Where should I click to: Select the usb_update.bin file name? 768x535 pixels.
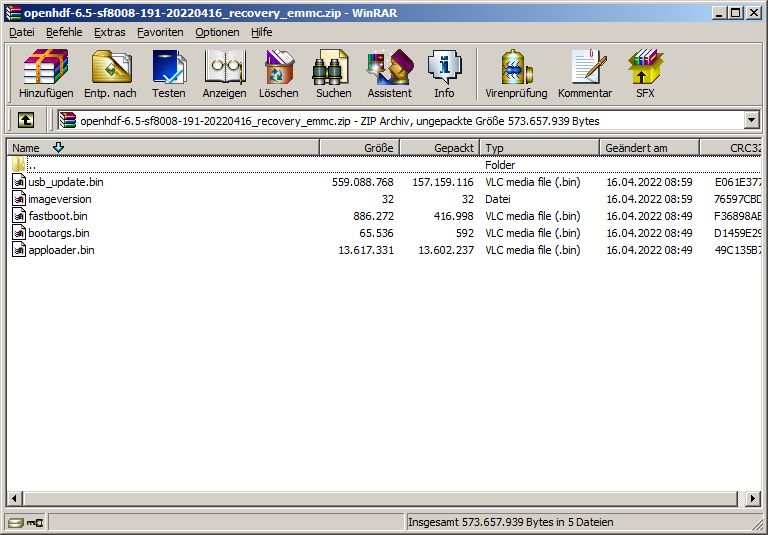click(66, 182)
